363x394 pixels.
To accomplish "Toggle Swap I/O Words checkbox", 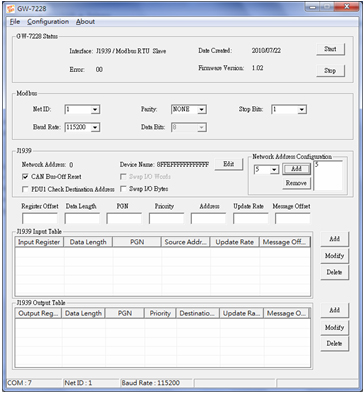I will pos(123,177).
